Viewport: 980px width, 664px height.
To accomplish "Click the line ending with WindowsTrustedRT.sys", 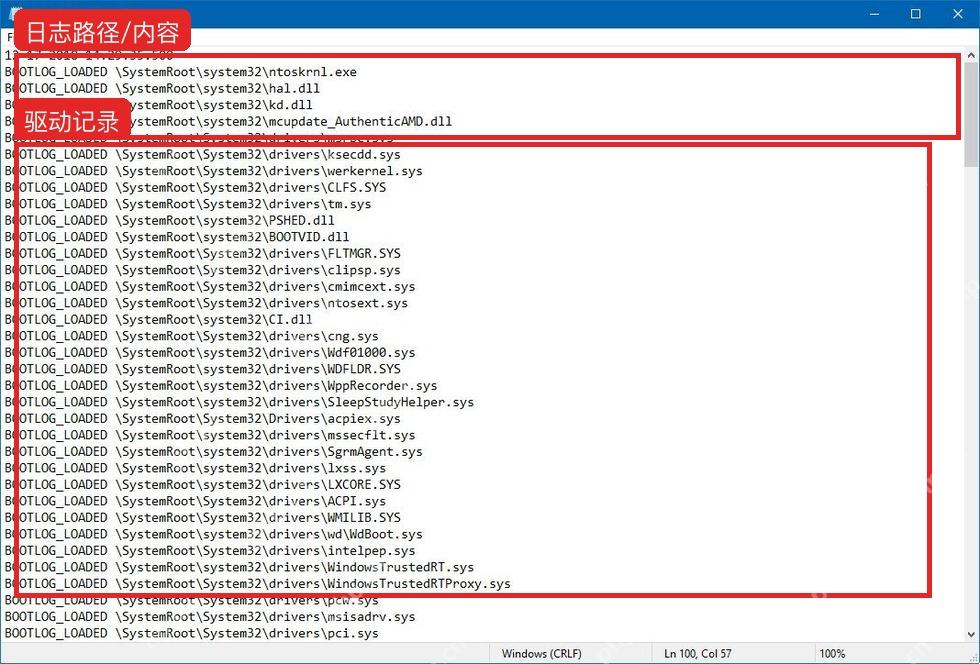I will 239,567.
